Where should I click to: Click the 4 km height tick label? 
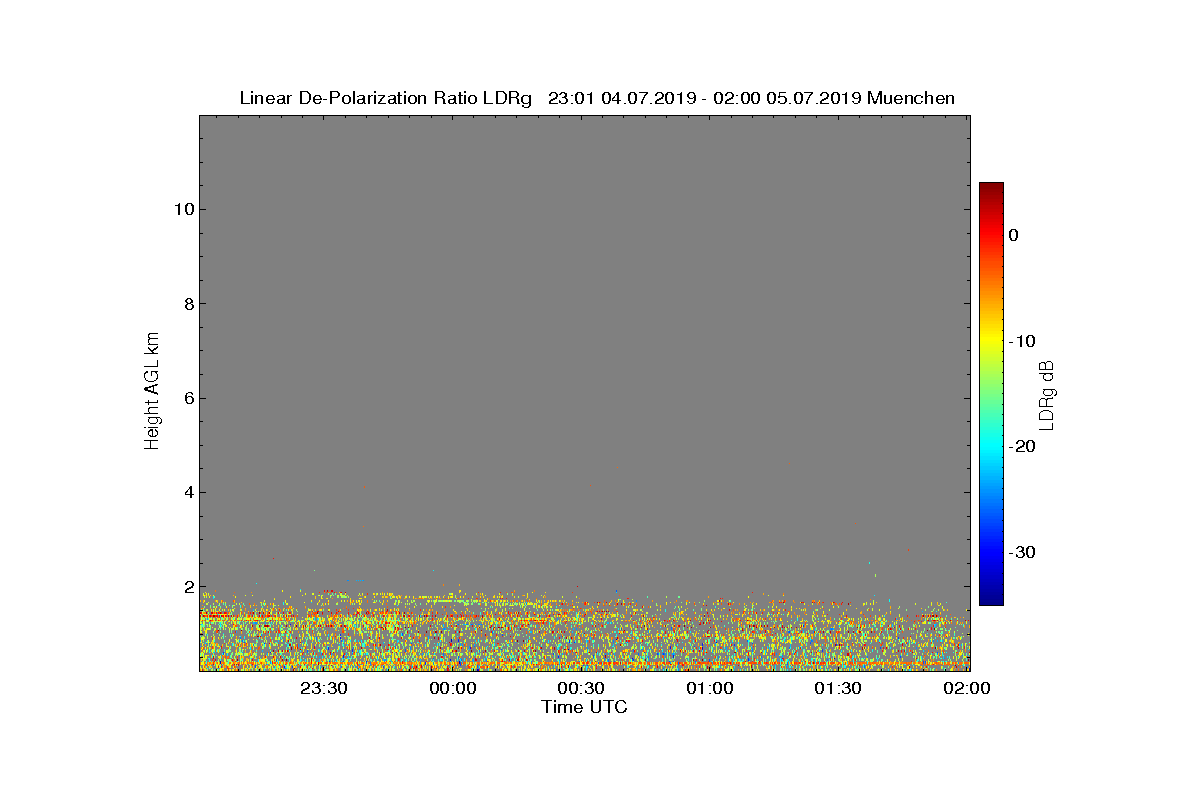click(186, 492)
